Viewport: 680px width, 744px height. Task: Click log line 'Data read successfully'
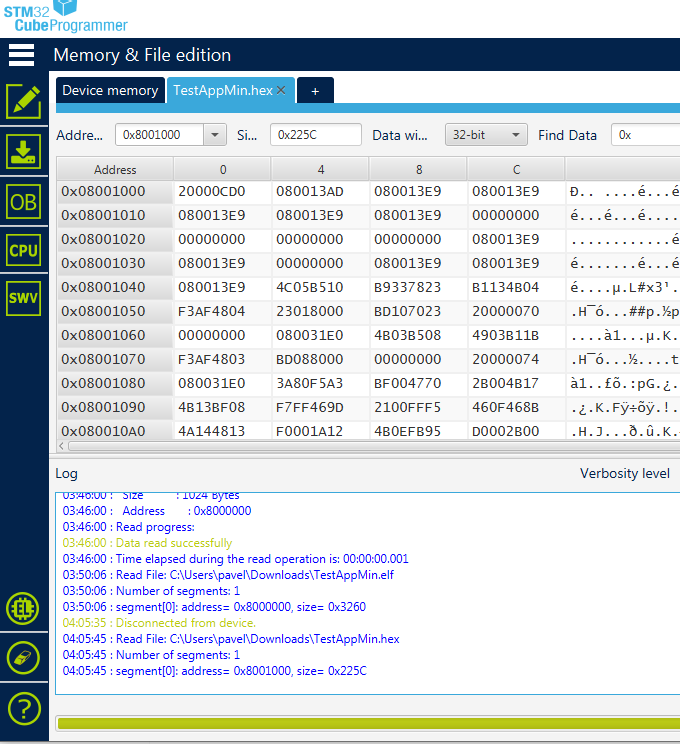(x=147, y=543)
